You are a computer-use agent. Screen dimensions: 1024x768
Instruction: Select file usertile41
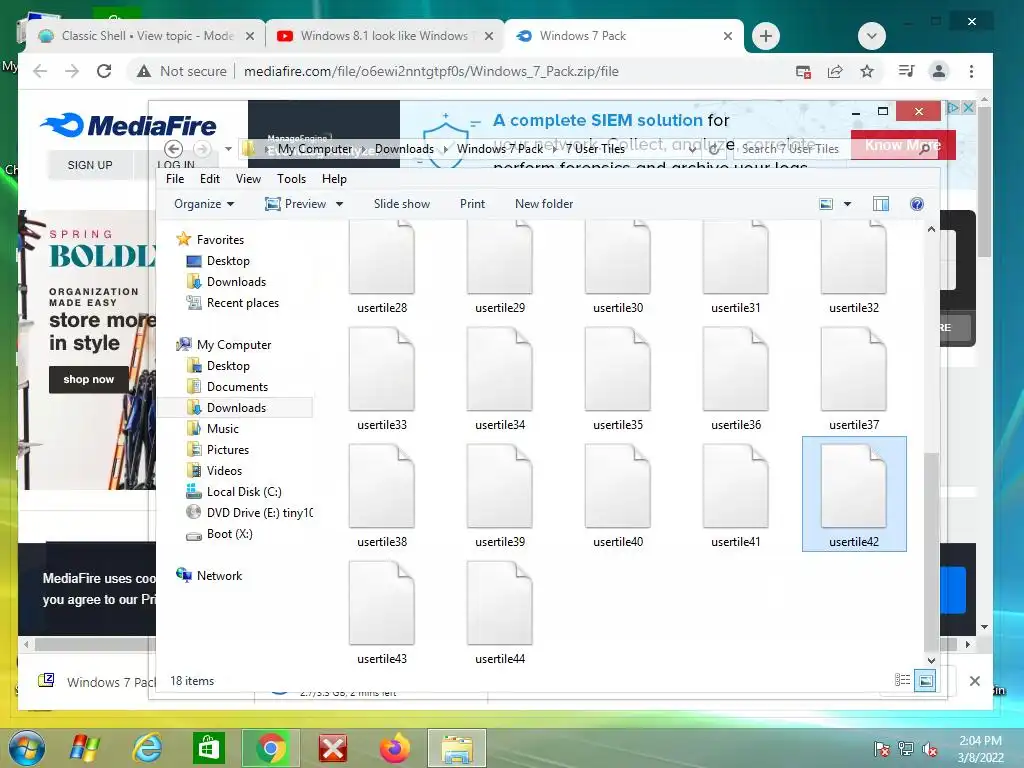(736, 496)
